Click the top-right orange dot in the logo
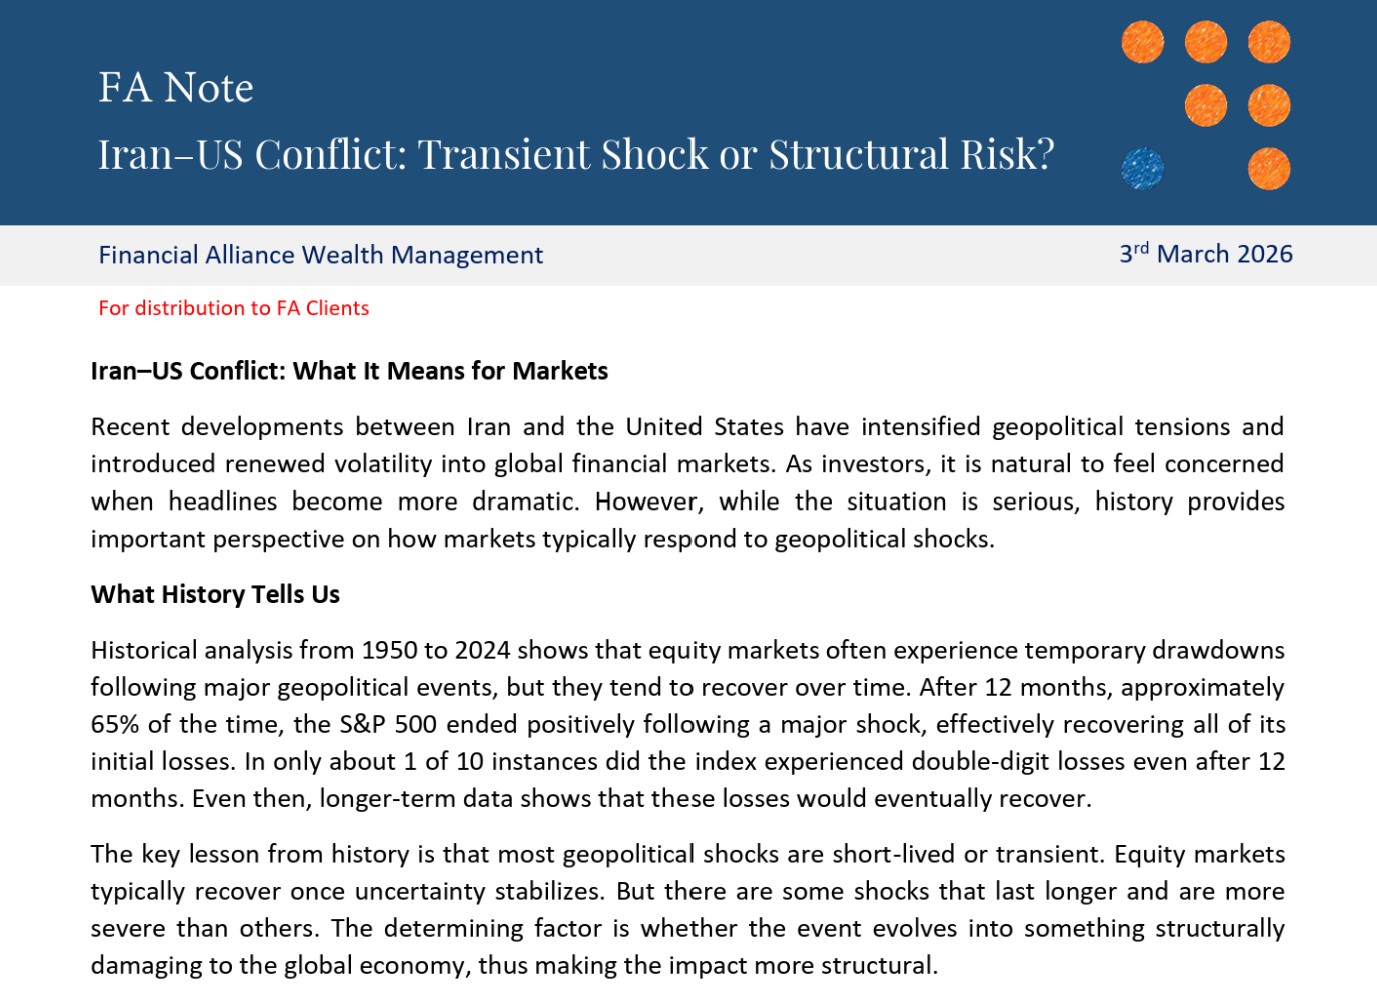The width and height of the screenshot is (1377, 999). (x=1268, y=42)
